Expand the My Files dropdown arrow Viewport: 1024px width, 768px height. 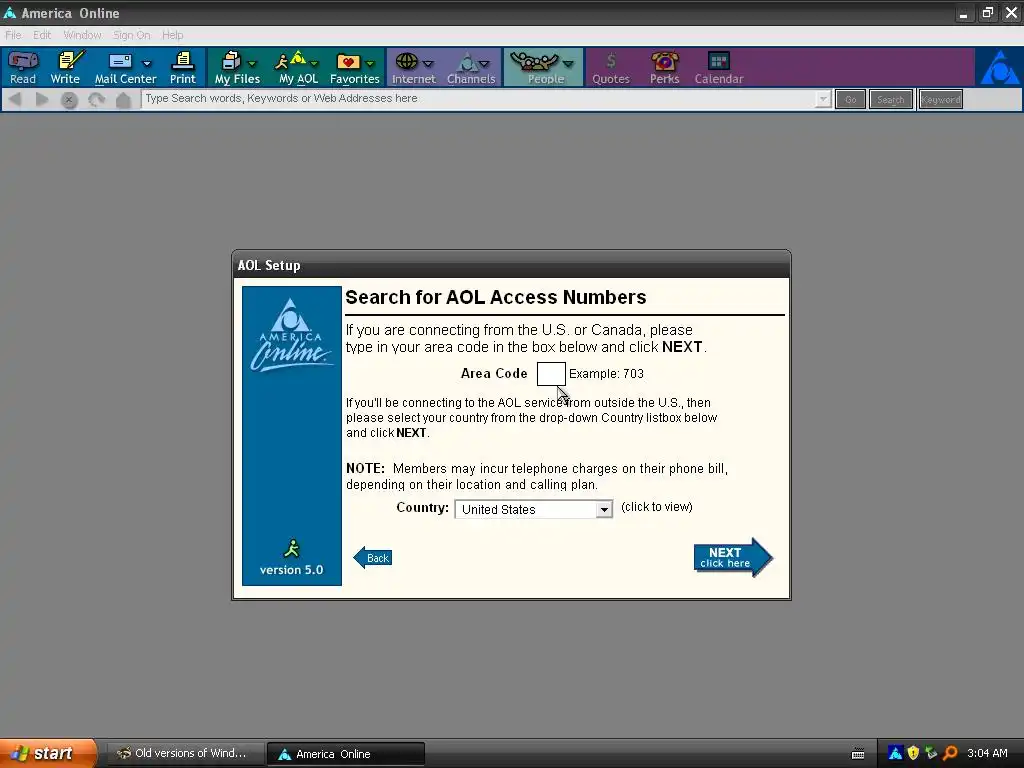252,63
